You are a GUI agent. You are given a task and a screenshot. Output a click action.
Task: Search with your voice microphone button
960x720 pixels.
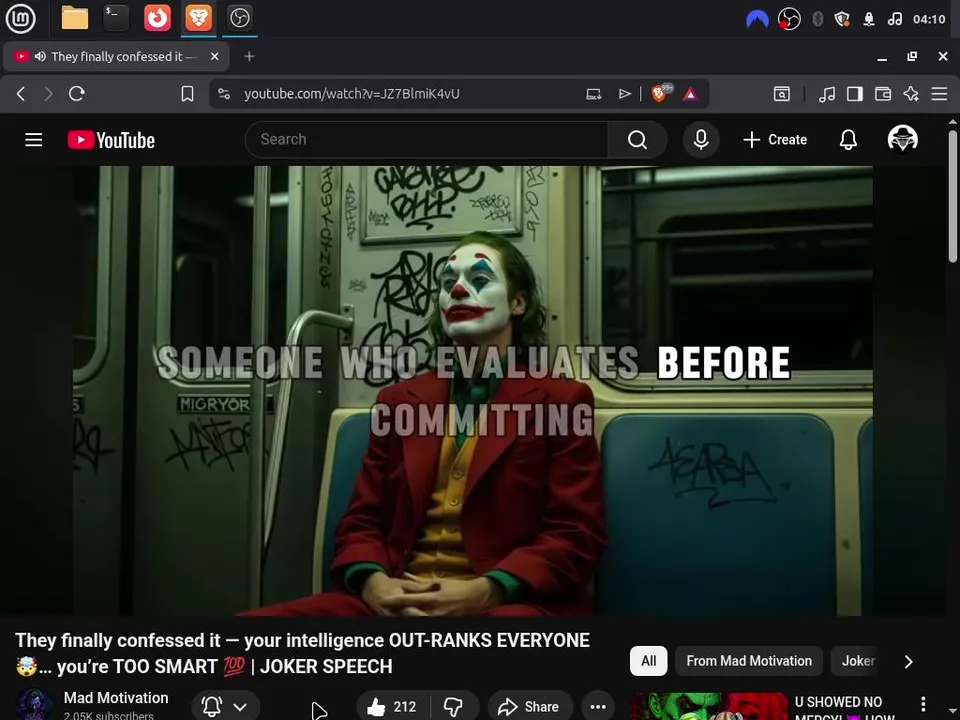[701, 140]
